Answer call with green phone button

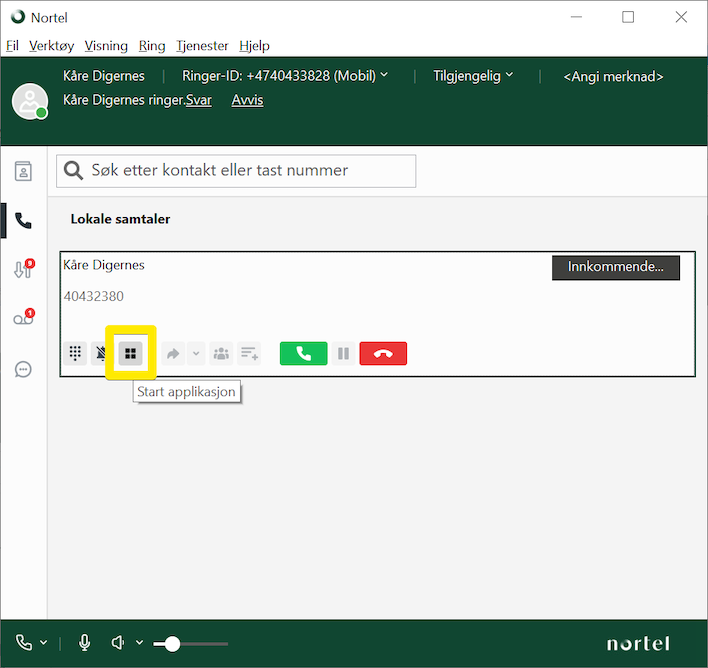[303, 353]
